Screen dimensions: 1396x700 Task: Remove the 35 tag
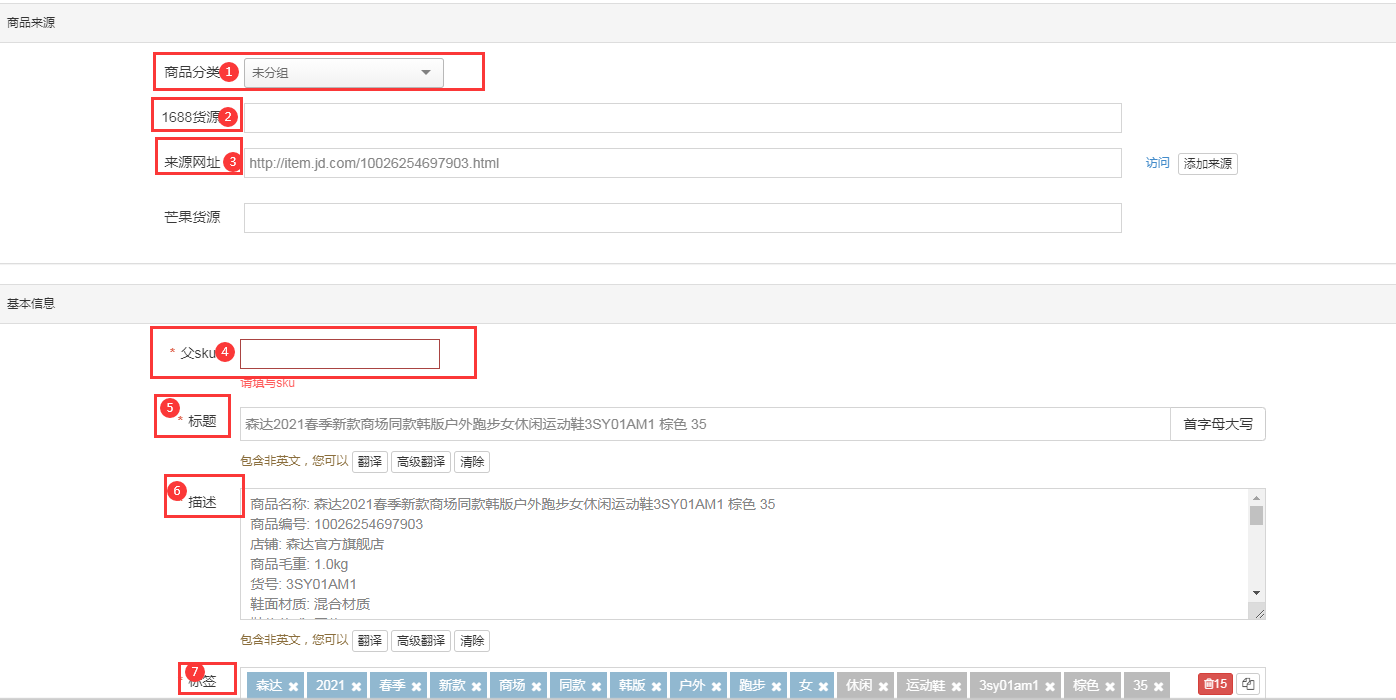1158,687
